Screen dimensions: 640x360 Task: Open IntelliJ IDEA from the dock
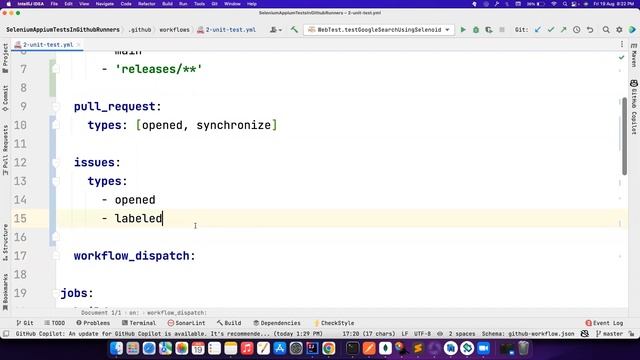point(312,348)
